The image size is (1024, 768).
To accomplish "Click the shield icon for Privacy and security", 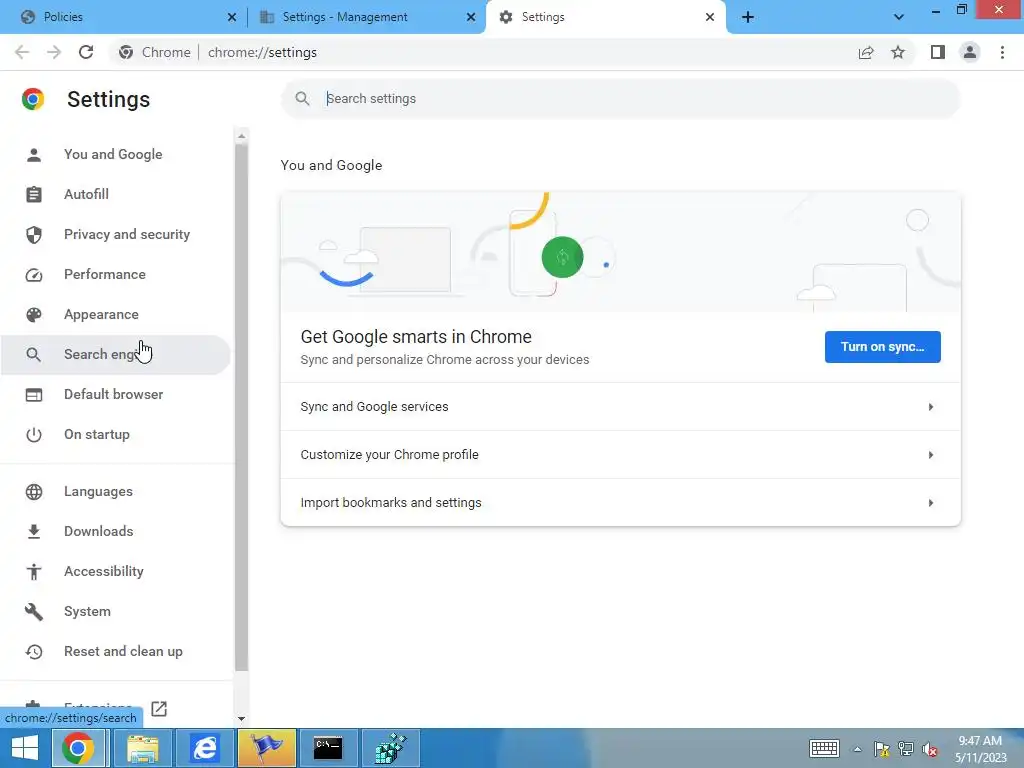I will tap(34, 234).
